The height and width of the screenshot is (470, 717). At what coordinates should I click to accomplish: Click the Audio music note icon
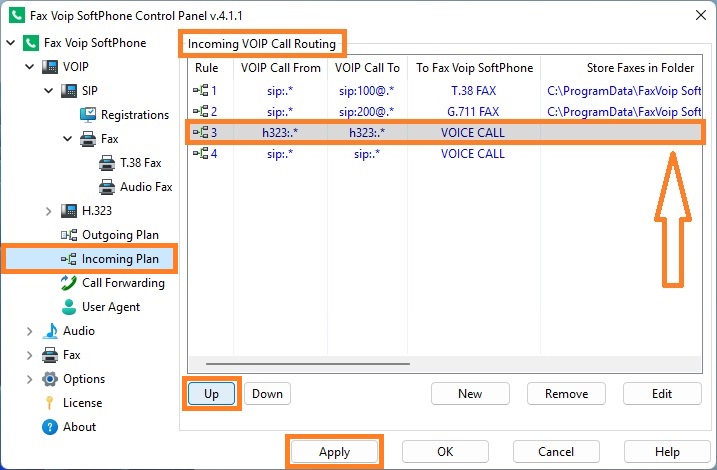tap(50, 331)
